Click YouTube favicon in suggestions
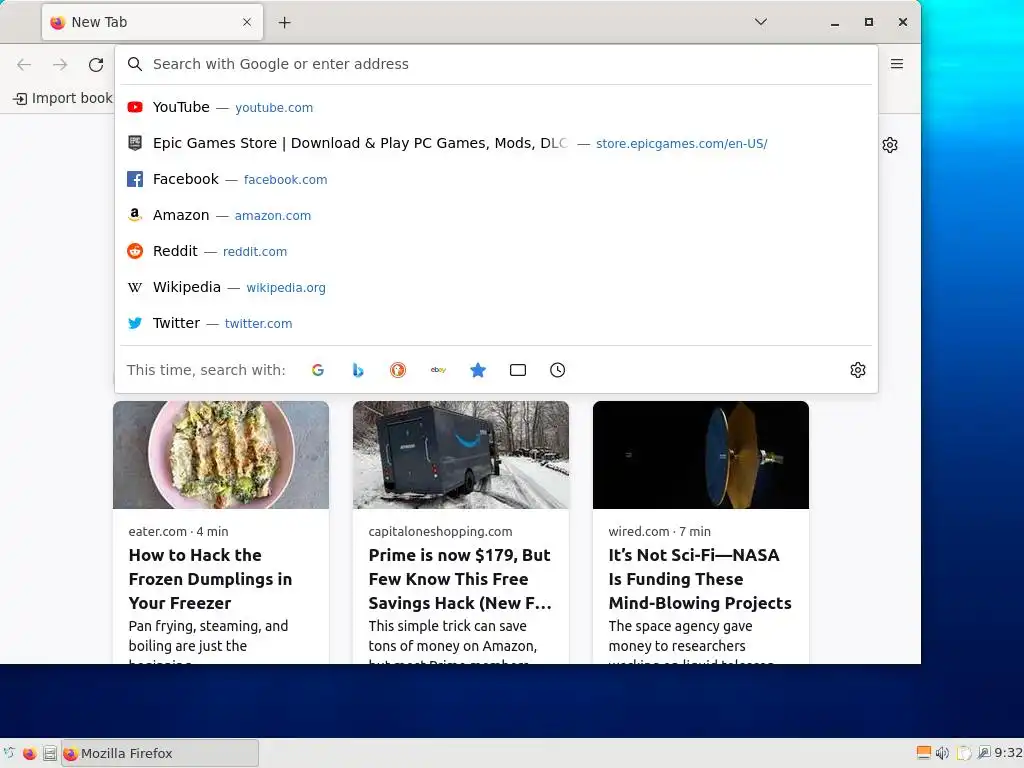 click(135, 107)
